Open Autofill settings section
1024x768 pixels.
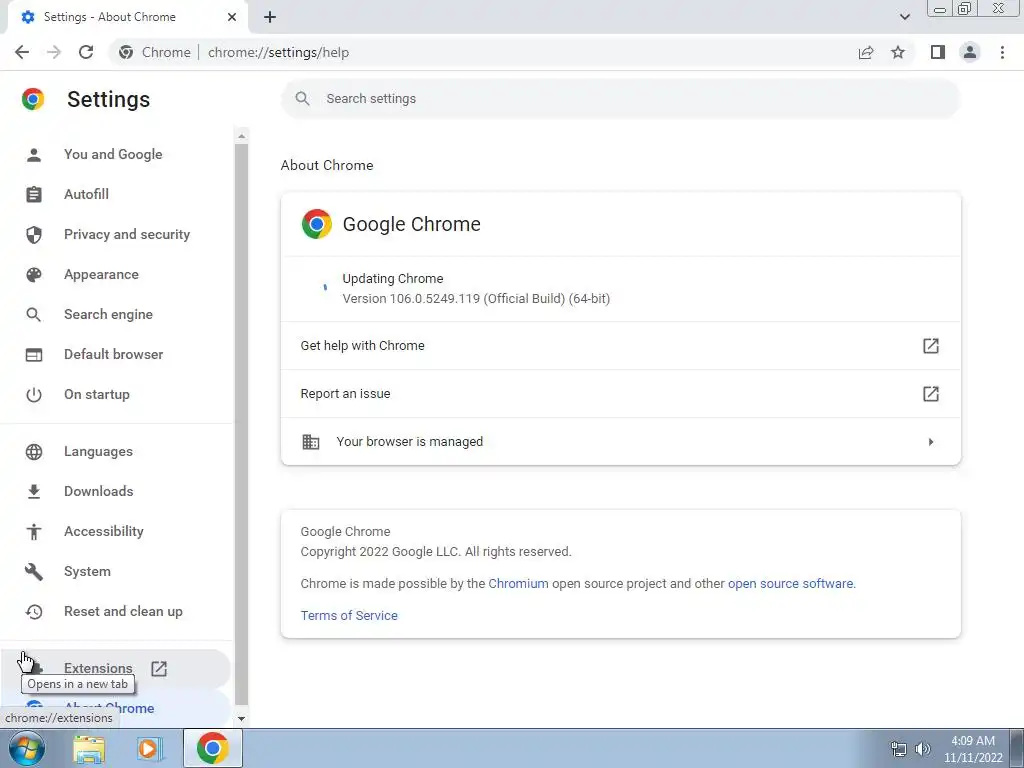click(86, 194)
